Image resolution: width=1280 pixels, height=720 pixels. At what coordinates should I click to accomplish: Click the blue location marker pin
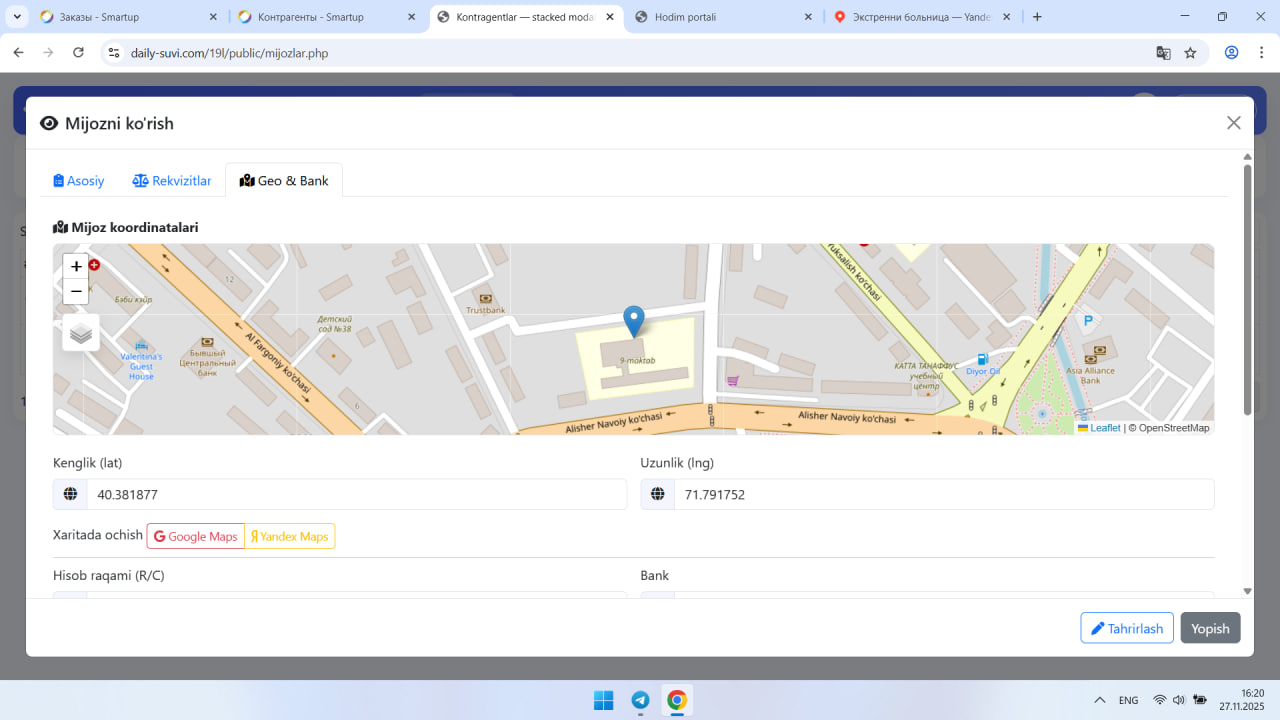[x=633, y=320]
